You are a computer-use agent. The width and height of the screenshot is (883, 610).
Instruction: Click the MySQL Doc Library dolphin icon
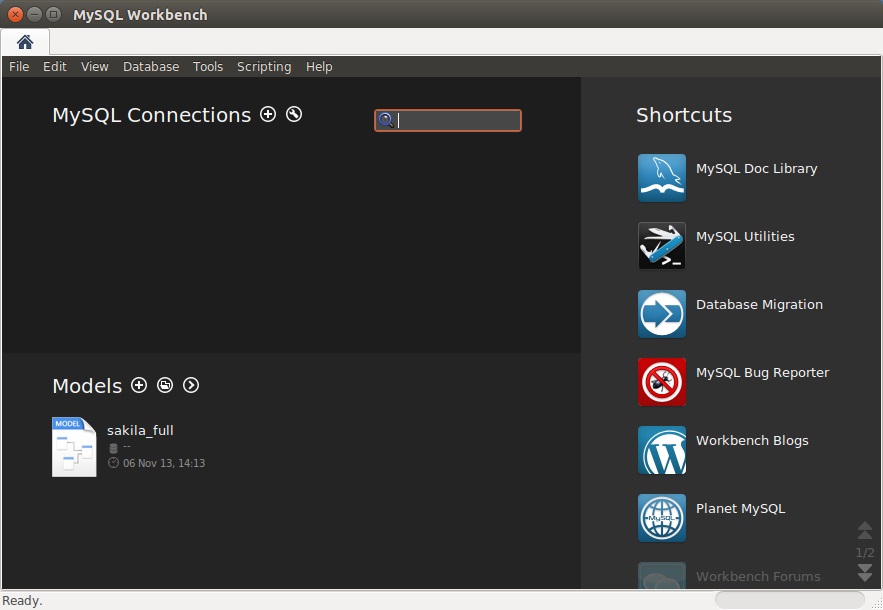[662, 178]
